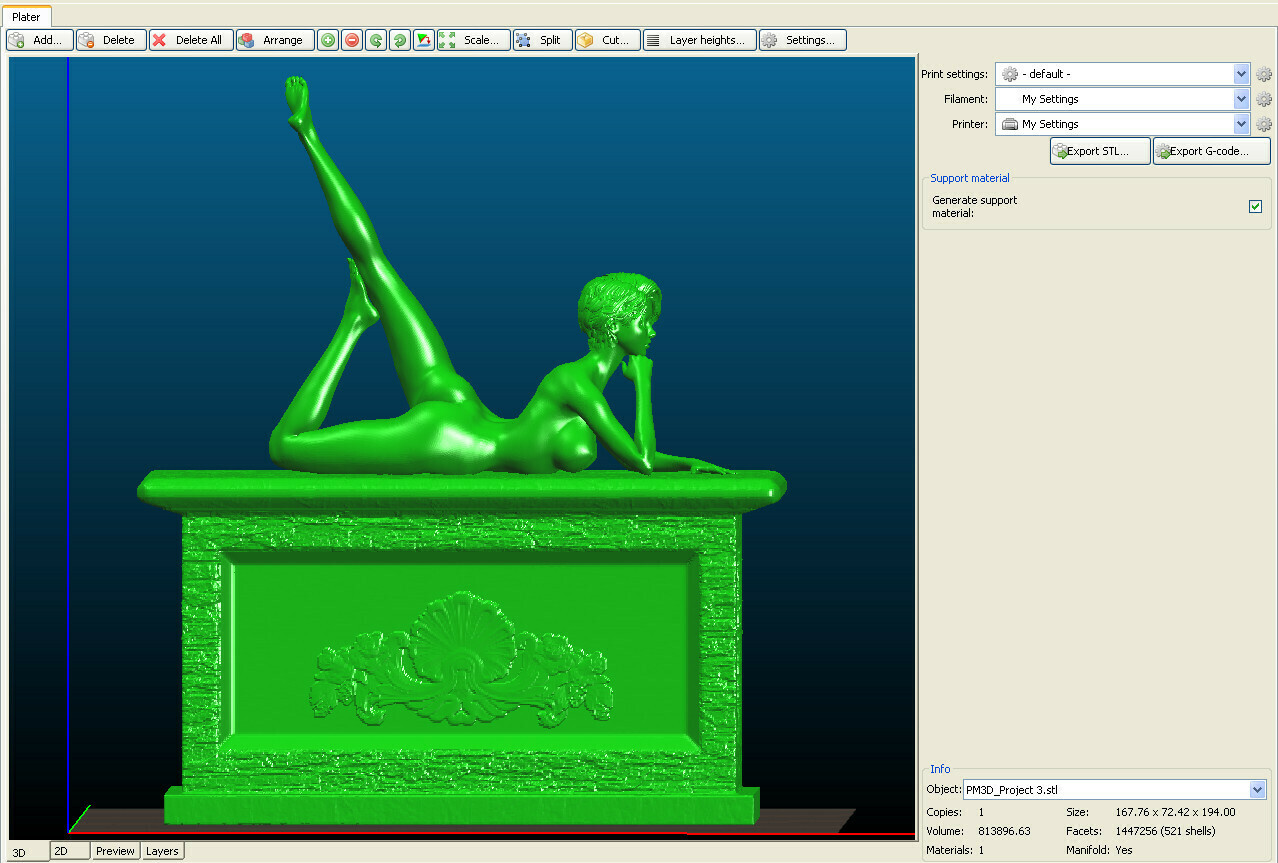This screenshot has width=1278, height=863.
Task: Expand the Filament preset dropdown
Action: (x=1241, y=99)
